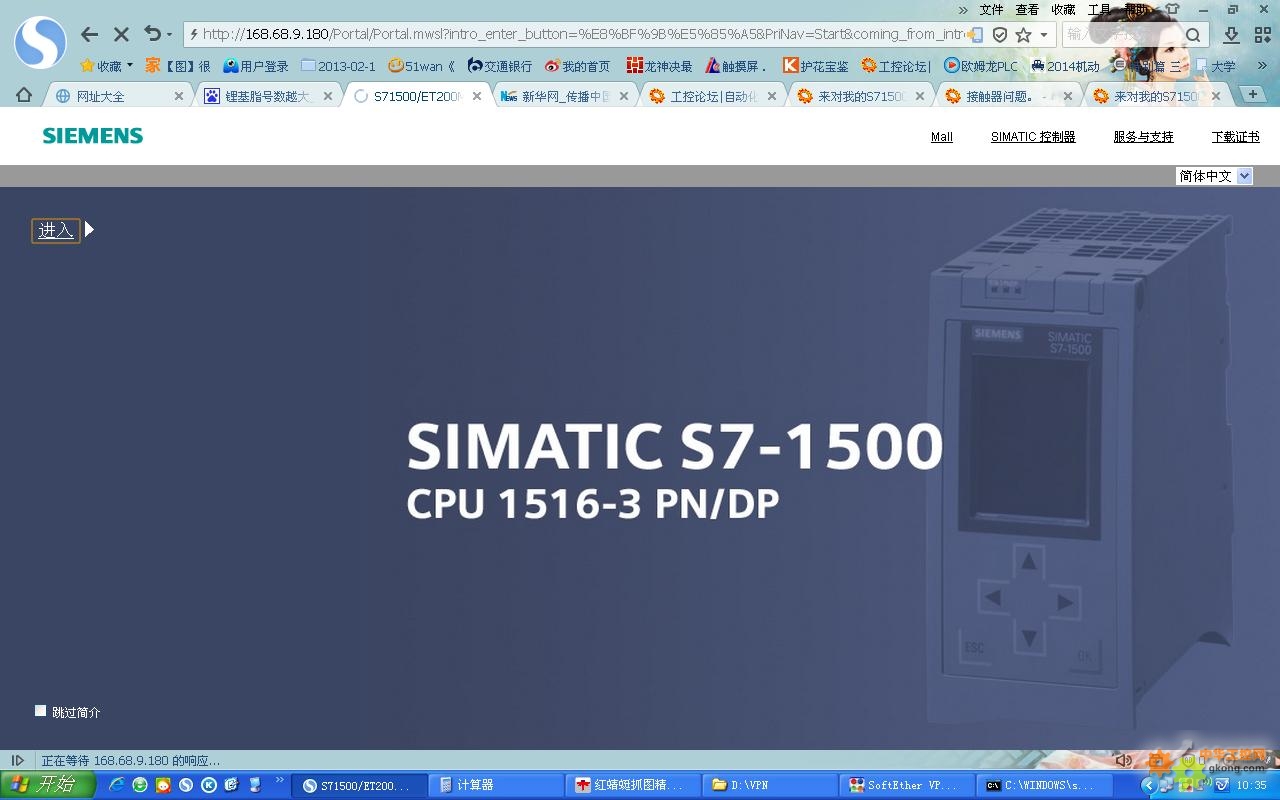
Task: Close the 接触器问题 tab
Action: tap(1068, 96)
